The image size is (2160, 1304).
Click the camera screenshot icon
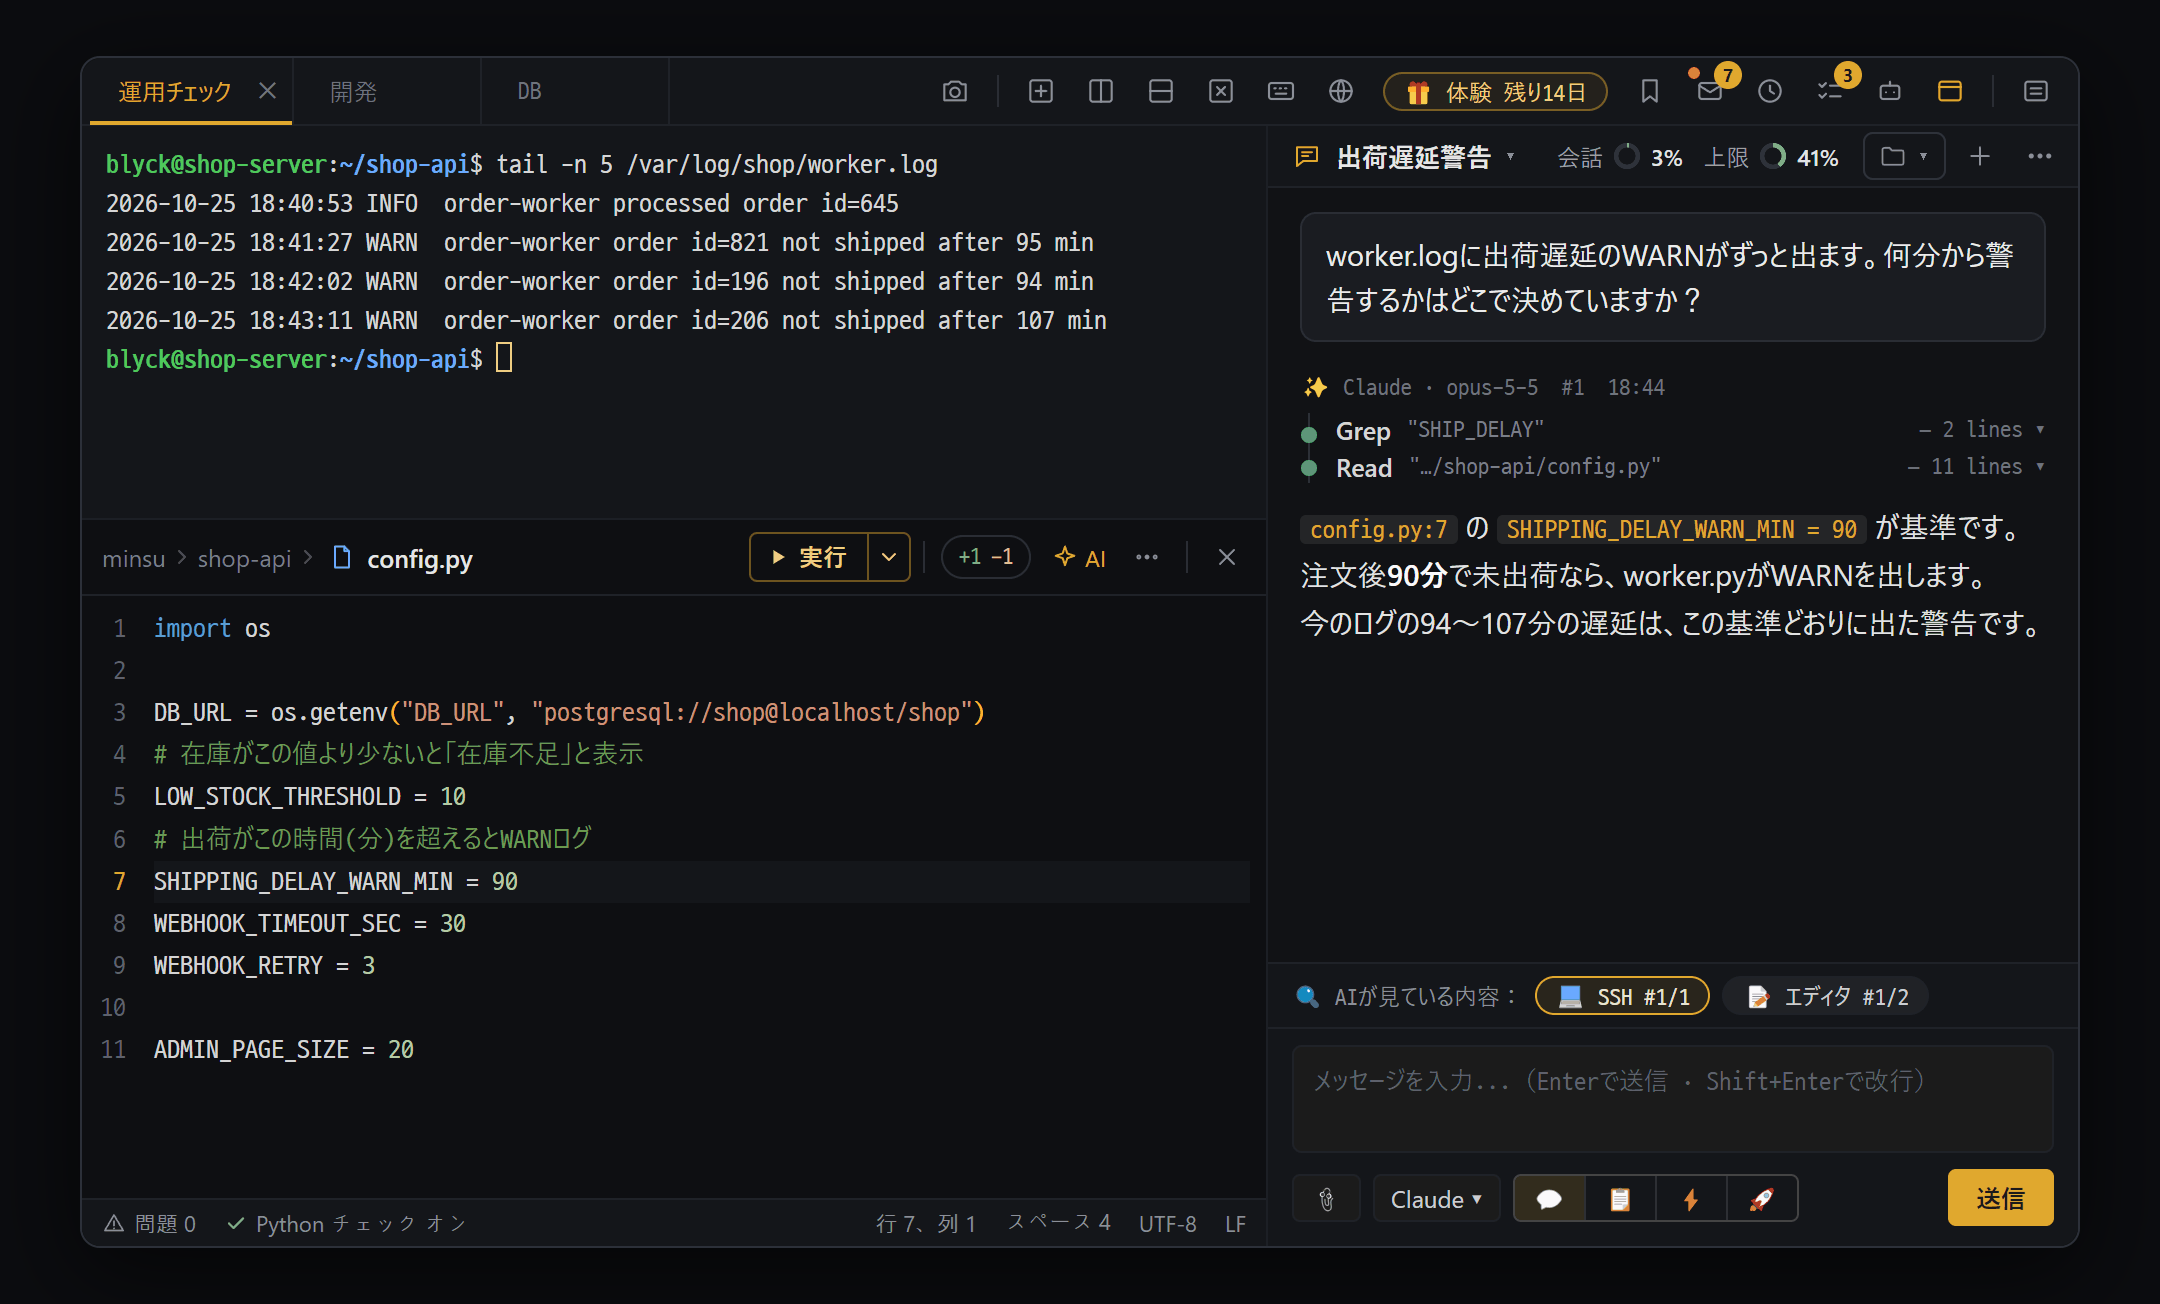click(x=954, y=92)
